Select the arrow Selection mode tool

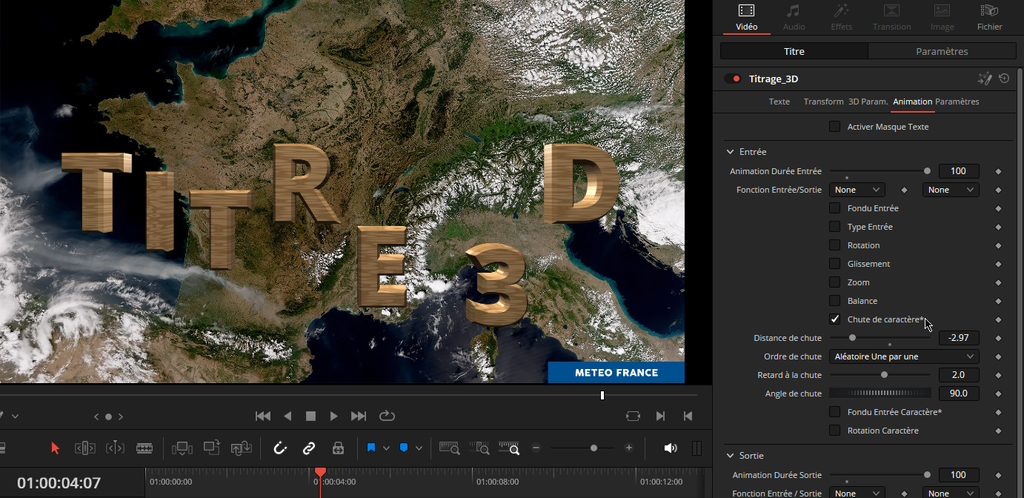[55, 448]
